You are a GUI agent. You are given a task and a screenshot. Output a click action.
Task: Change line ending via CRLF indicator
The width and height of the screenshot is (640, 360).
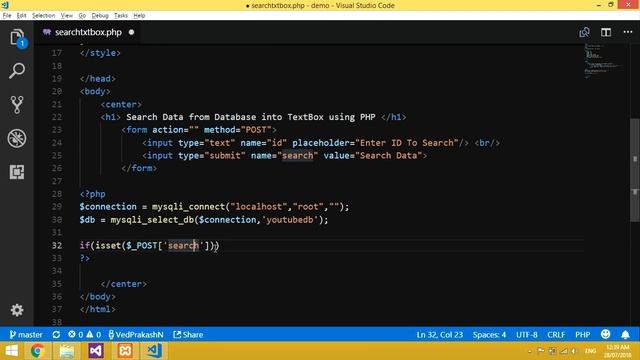tap(556, 335)
